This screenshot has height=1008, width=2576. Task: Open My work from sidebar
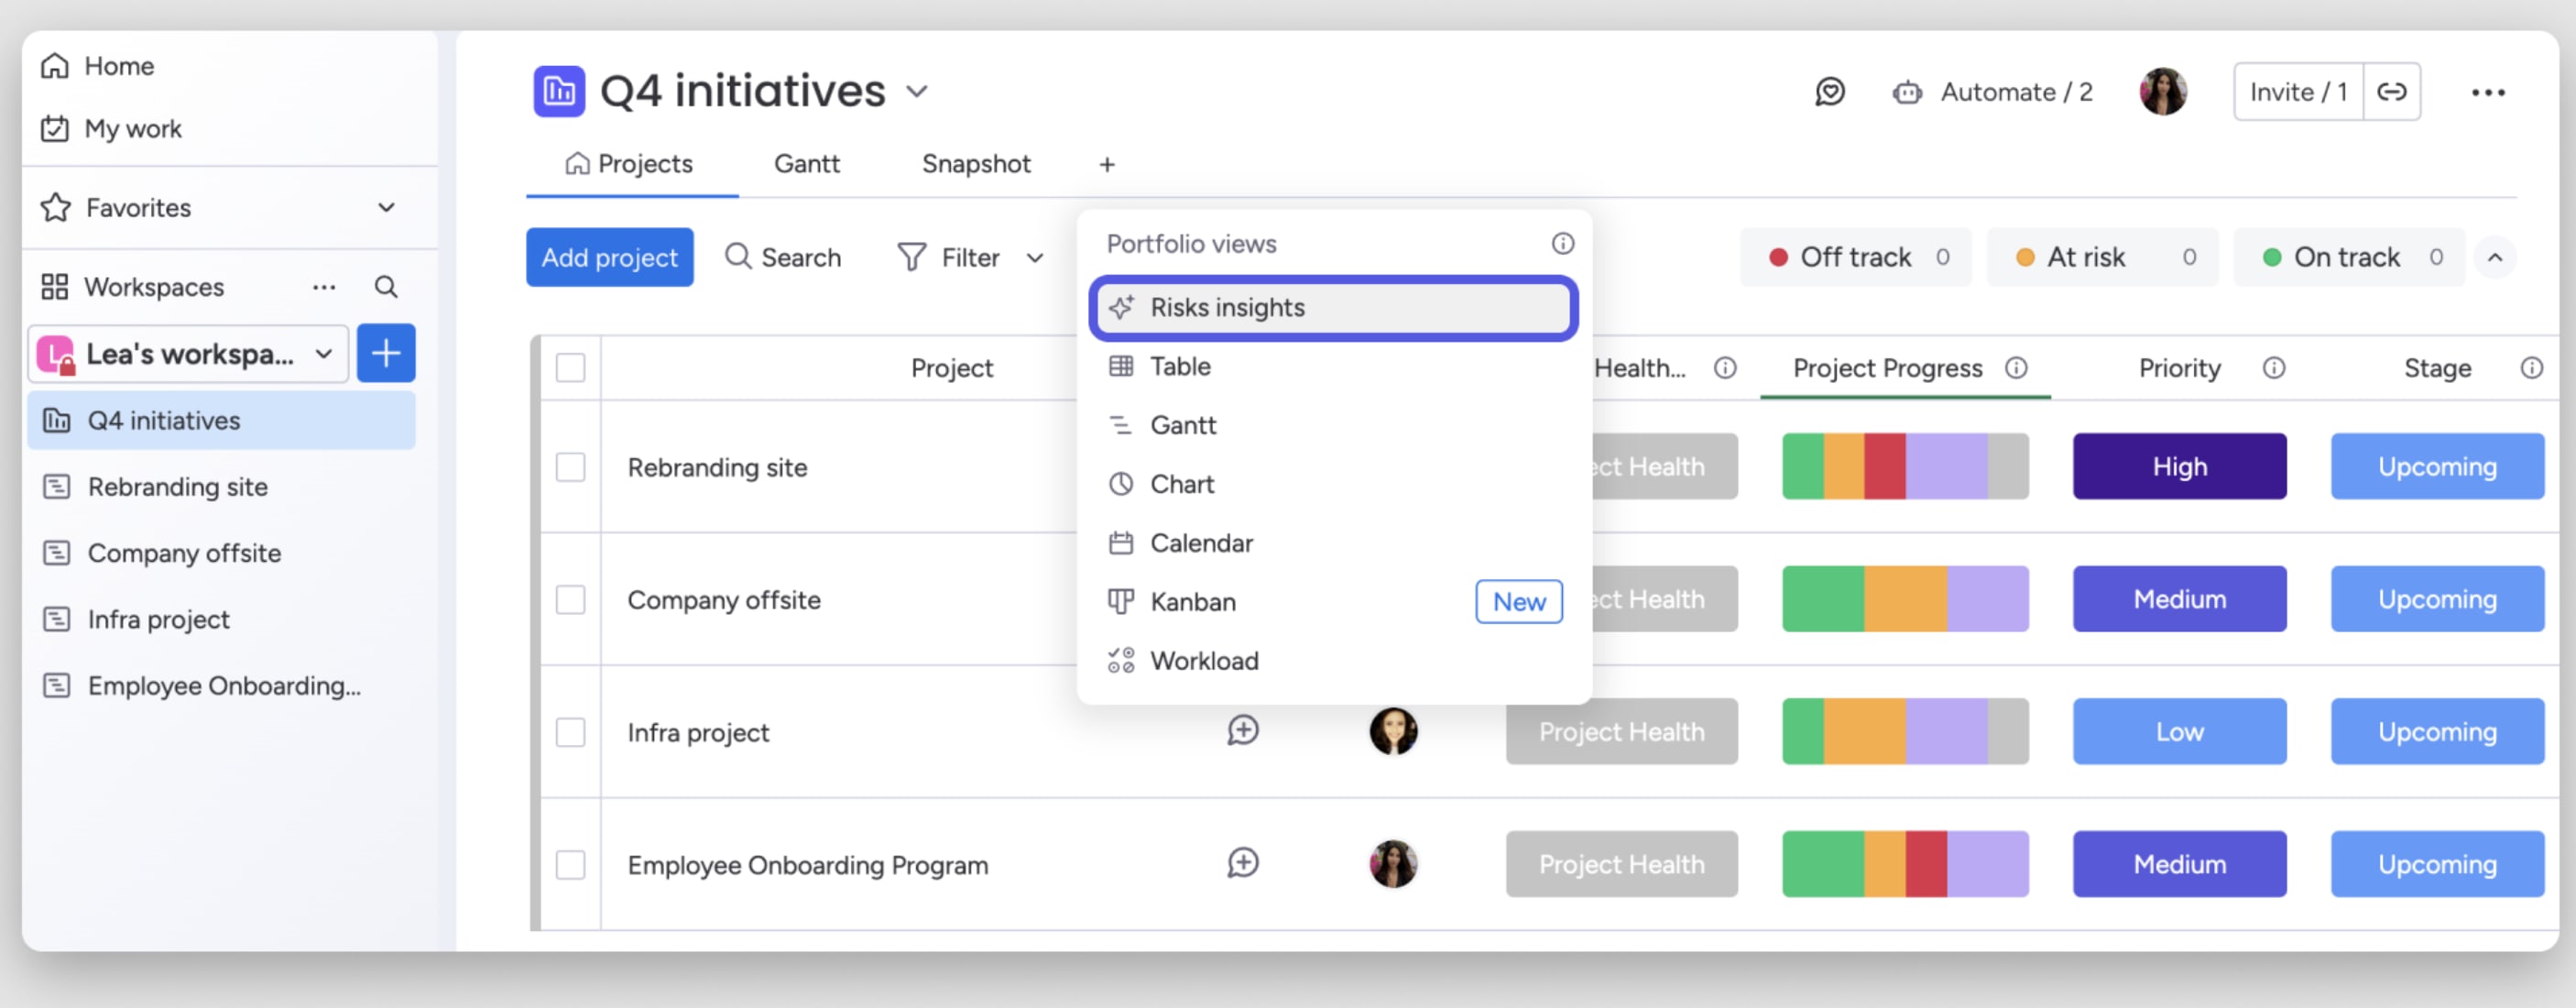point(111,129)
